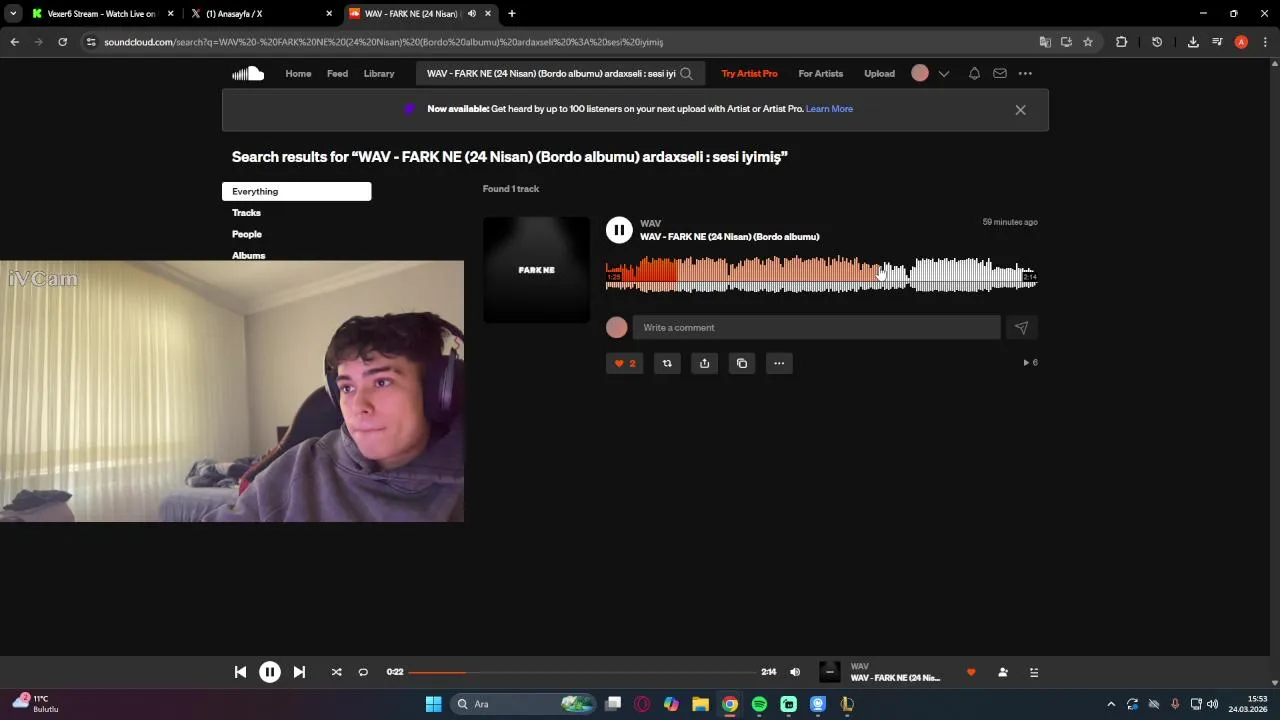Click Try Artist Pro
This screenshot has height=720, width=1280.
click(749, 73)
